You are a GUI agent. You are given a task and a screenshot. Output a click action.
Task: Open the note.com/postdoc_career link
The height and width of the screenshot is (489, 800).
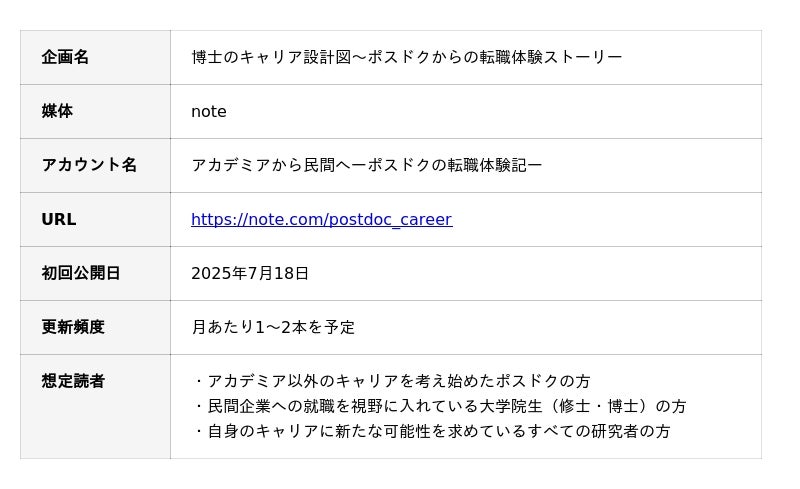[321, 220]
